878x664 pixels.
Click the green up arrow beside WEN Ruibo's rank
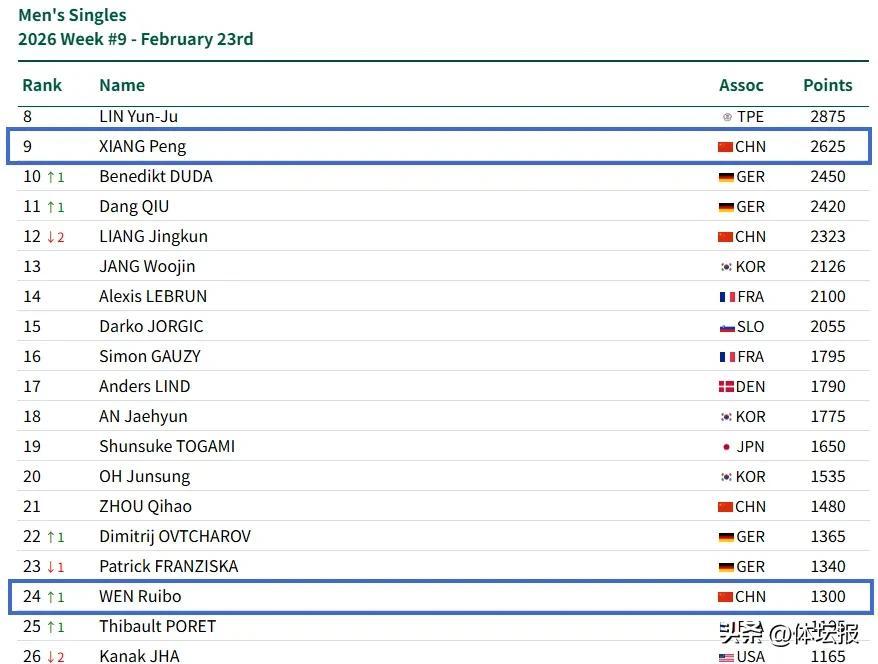click(x=51, y=597)
